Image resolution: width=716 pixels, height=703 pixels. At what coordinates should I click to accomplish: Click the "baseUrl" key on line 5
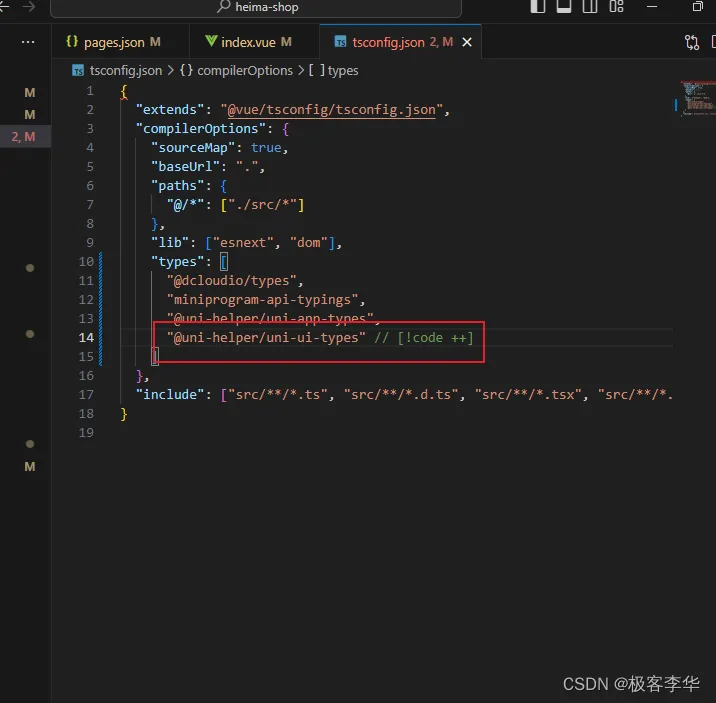pos(185,167)
